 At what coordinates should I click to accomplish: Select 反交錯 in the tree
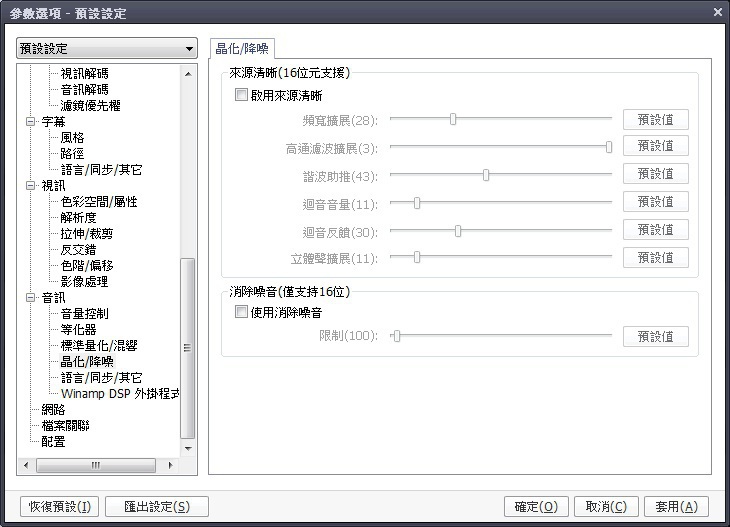coord(78,250)
